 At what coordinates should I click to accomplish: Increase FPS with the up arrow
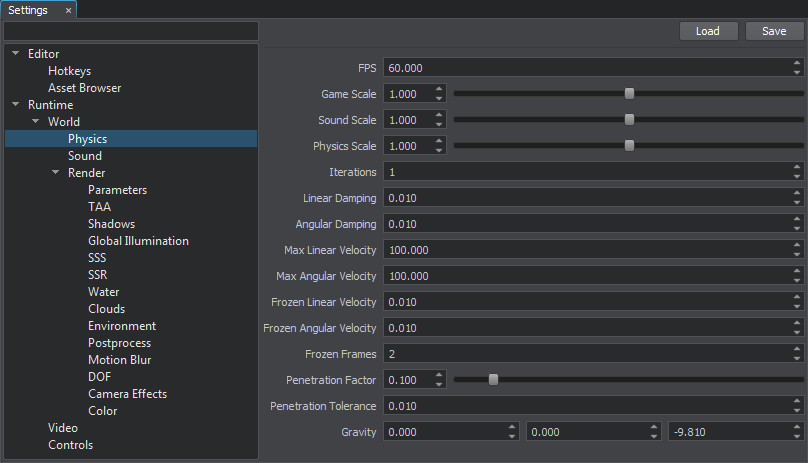coord(797,63)
